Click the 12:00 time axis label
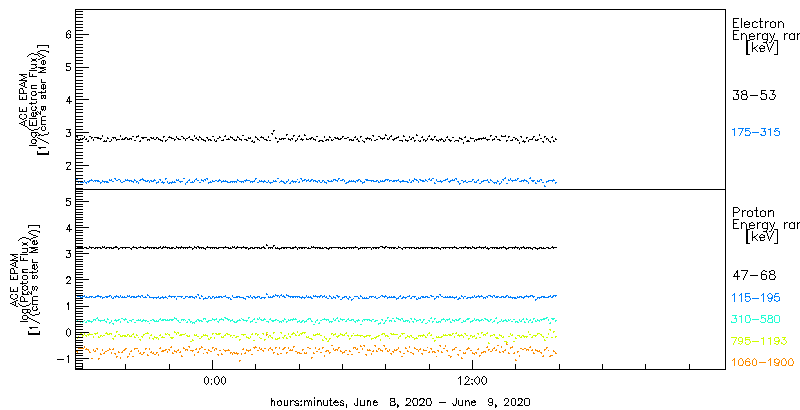The image size is (800, 410). (472, 380)
